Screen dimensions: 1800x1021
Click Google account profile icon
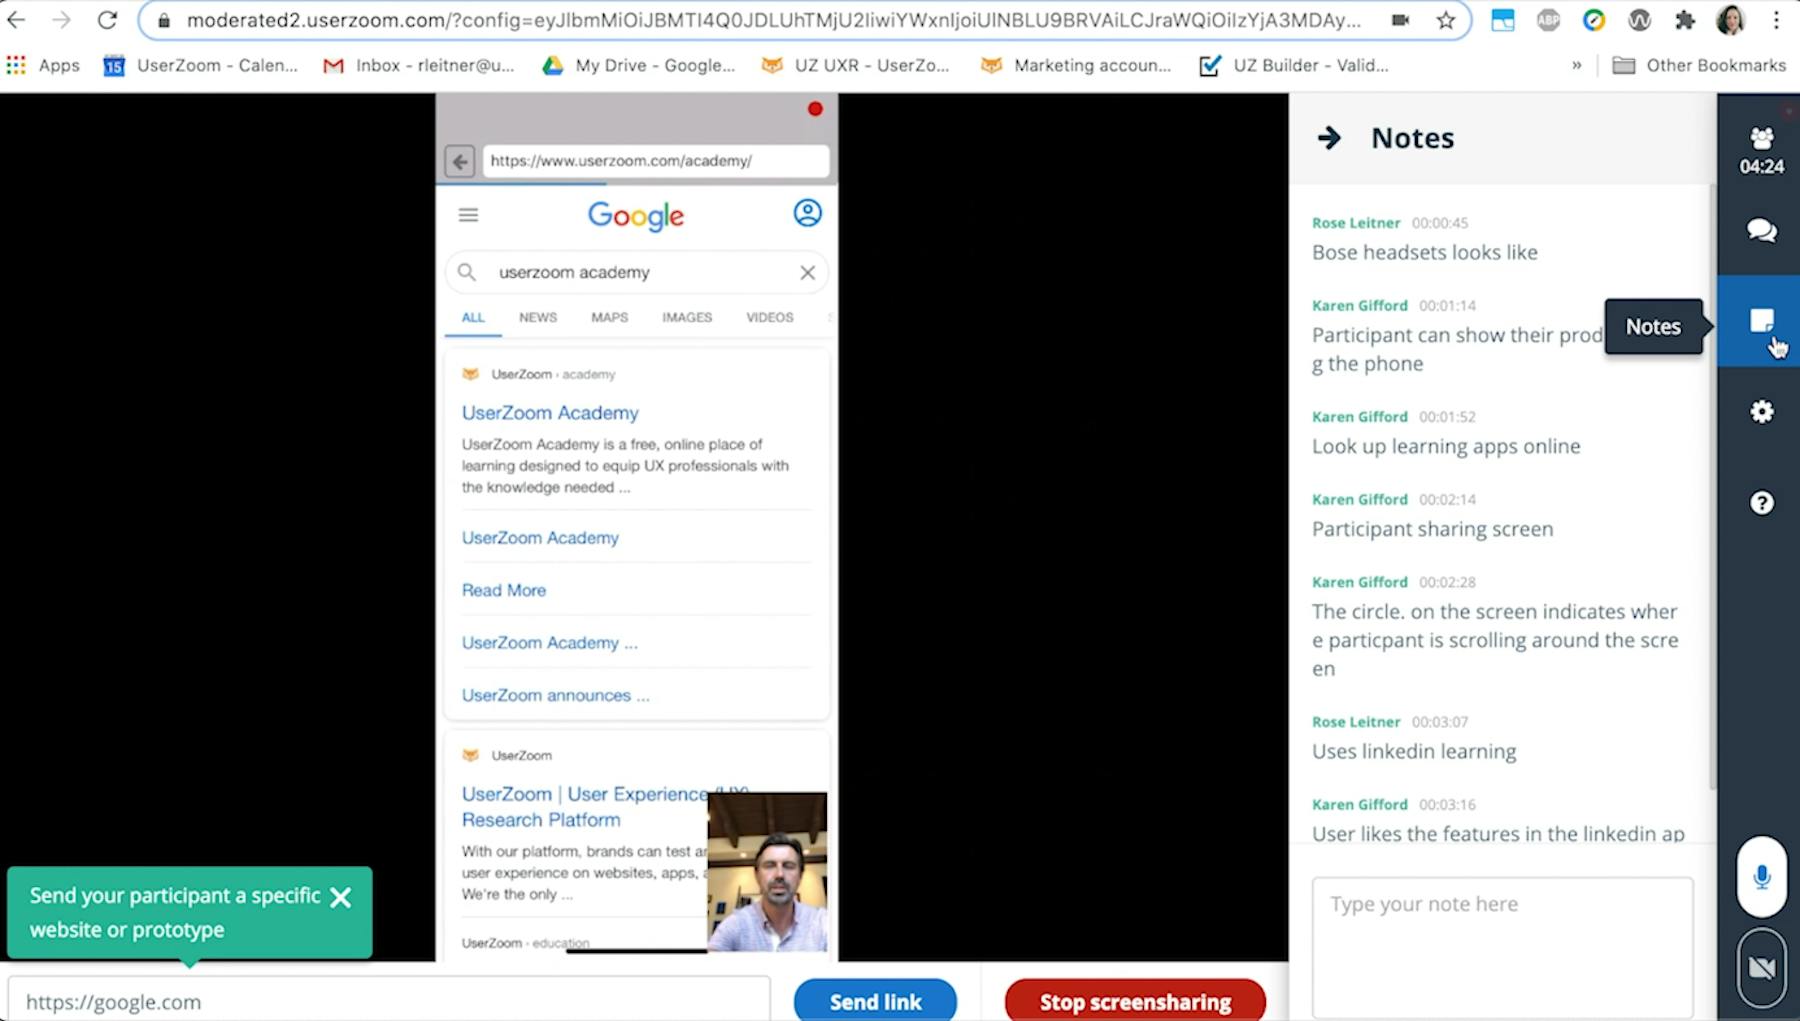tap(808, 213)
